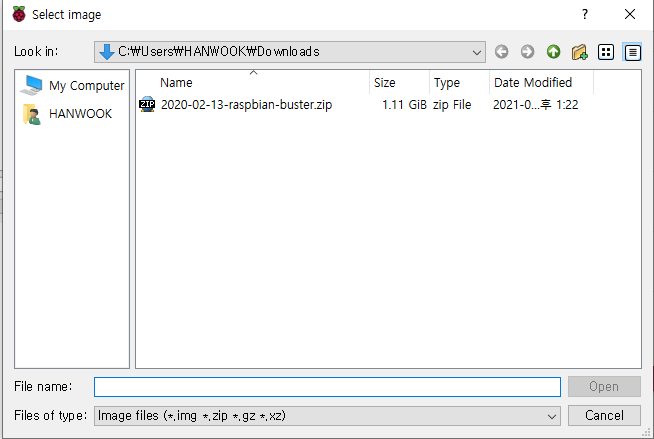
Task: Switch to Detail View icon
Action: (632, 52)
